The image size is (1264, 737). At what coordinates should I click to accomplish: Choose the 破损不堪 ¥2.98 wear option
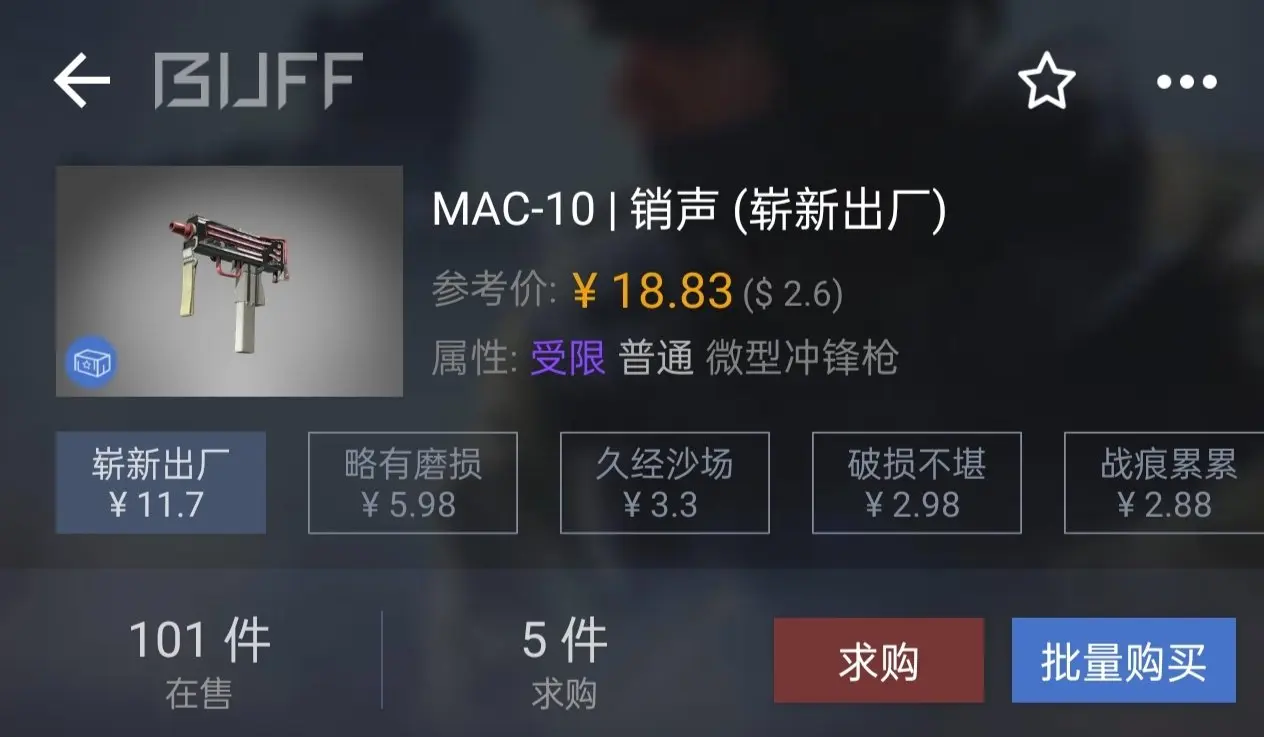(917, 483)
